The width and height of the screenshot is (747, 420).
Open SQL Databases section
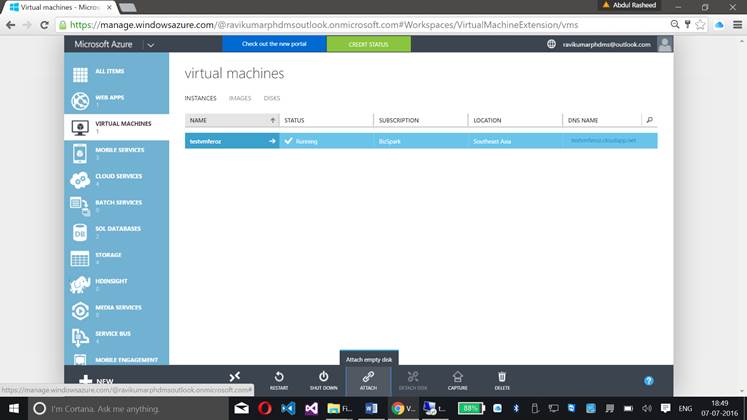(116, 232)
